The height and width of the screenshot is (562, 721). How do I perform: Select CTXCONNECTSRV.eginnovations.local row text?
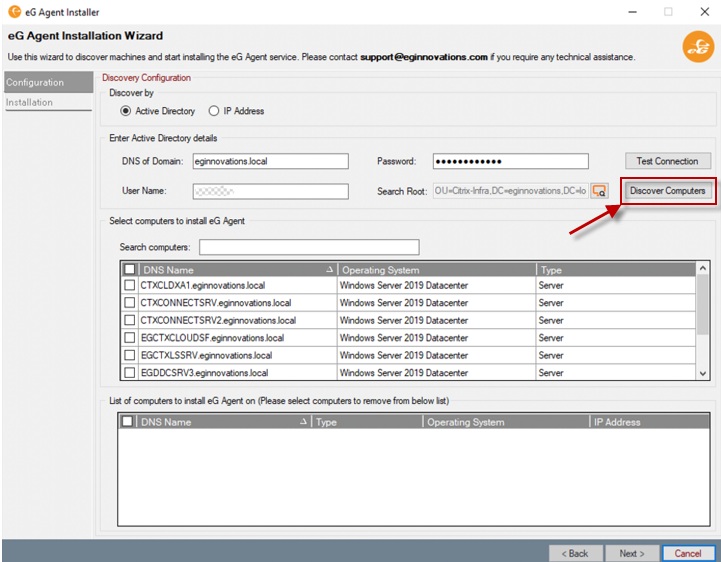tap(216, 303)
